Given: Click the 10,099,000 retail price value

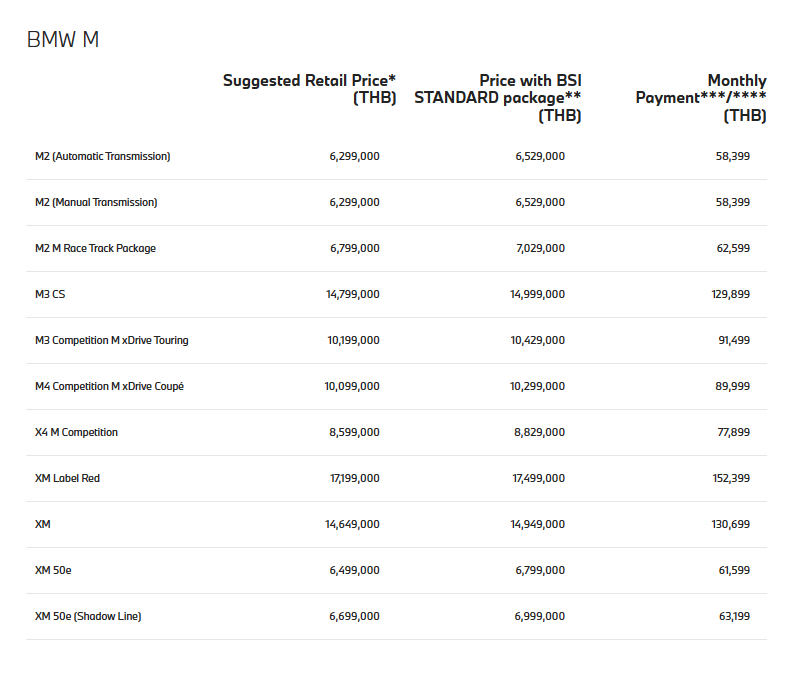Looking at the screenshot, I should 352,386.
